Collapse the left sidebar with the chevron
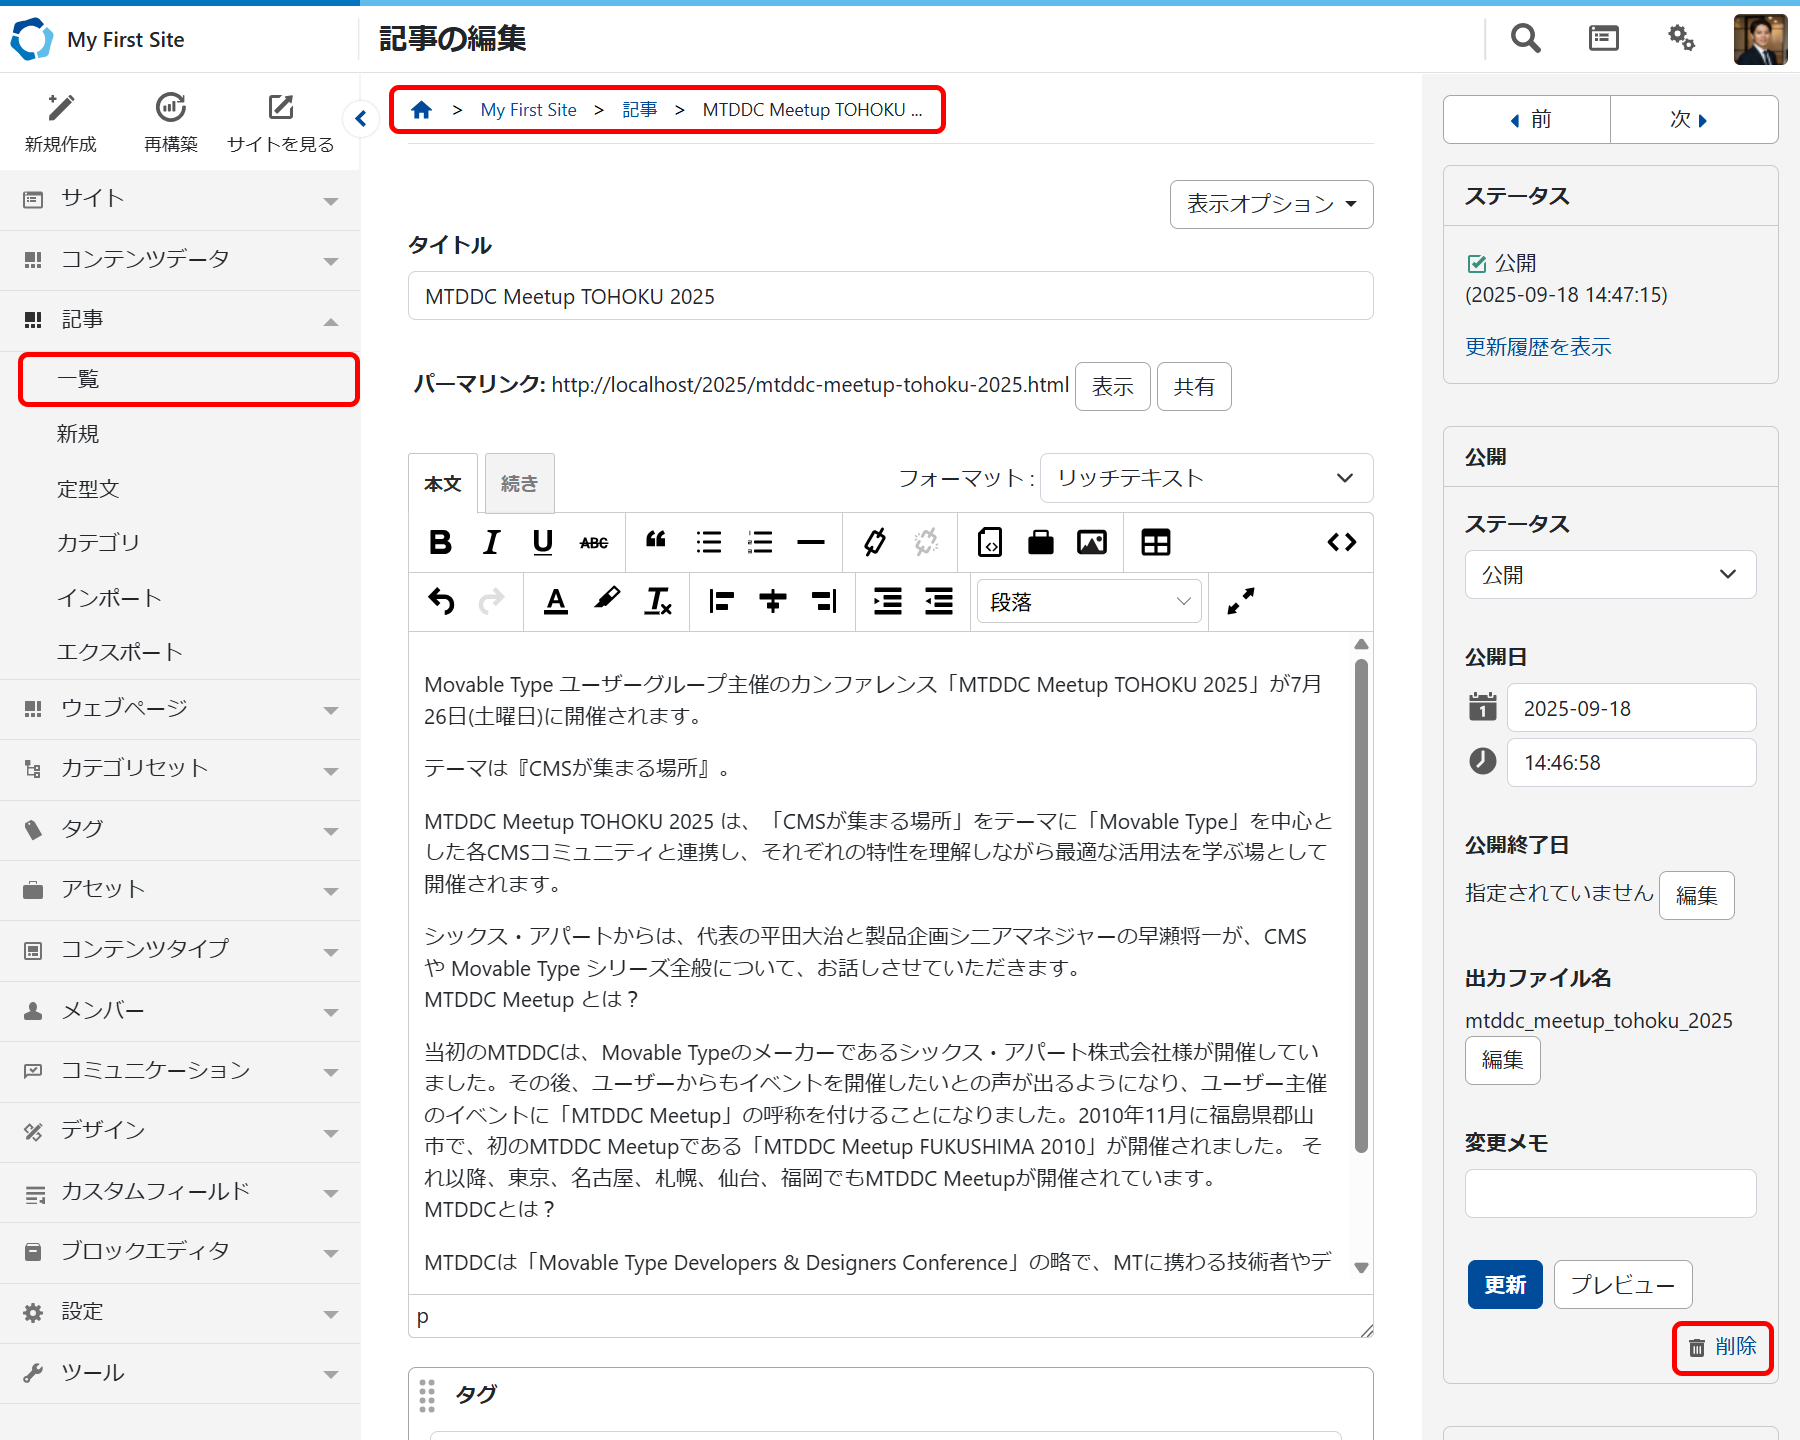This screenshot has height=1440, width=1800. 361,119
